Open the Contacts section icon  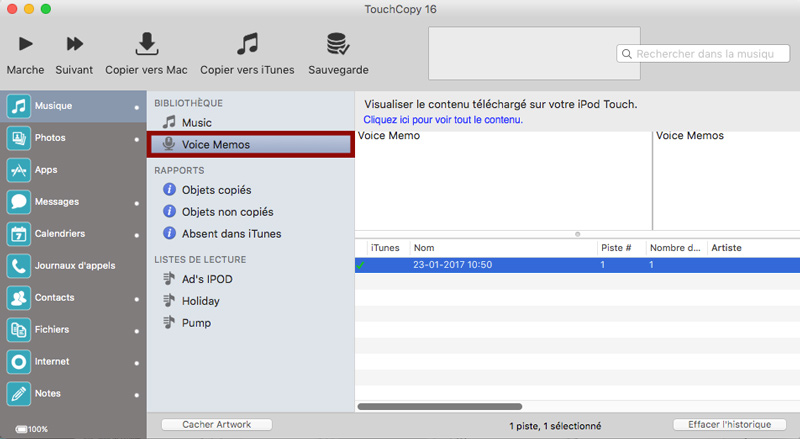(19, 298)
